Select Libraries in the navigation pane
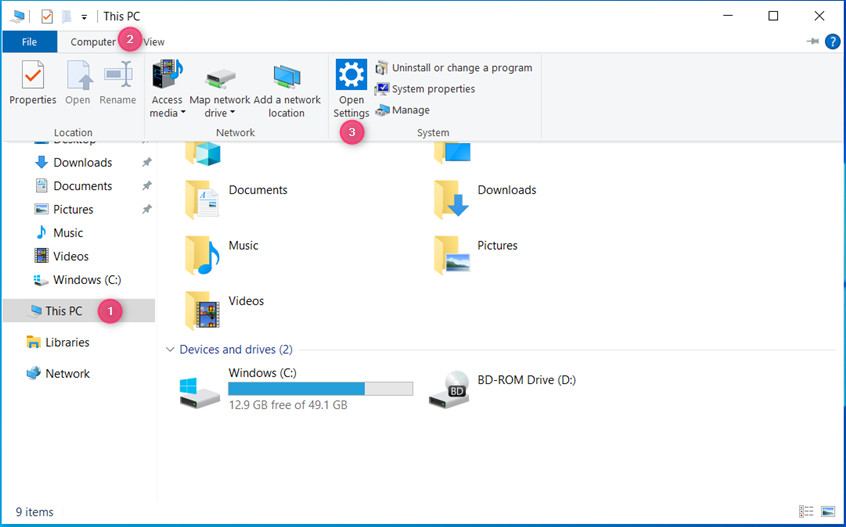Viewport: 846px width, 527px height. click(x=67, y=343)
